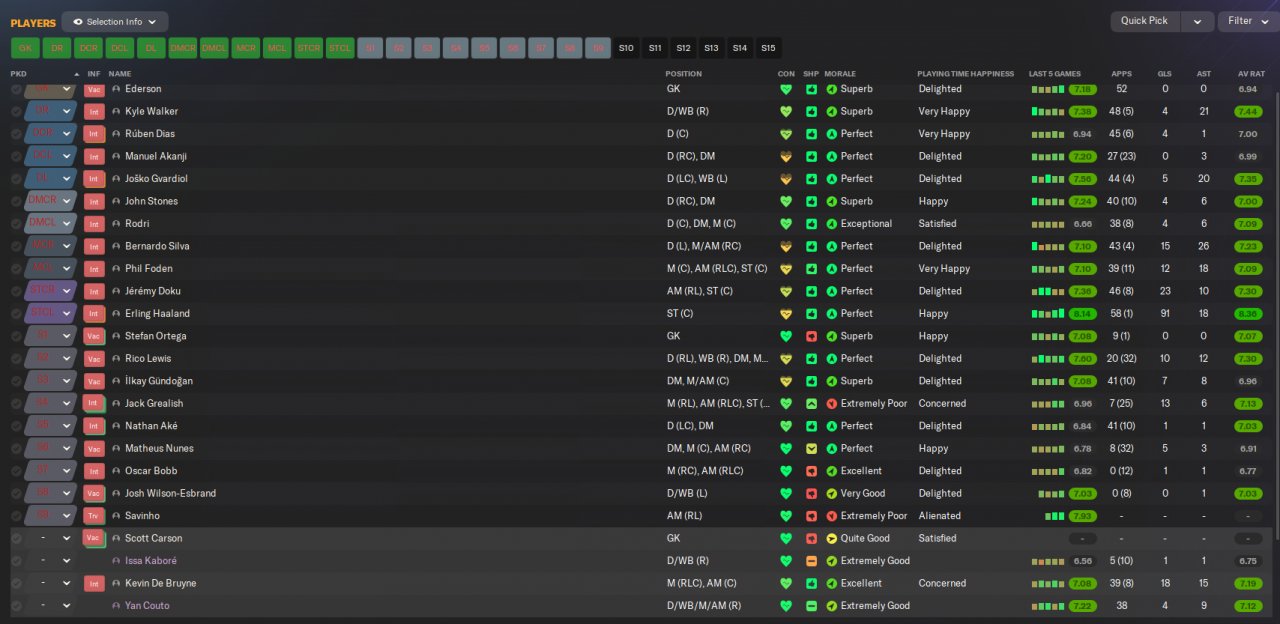Select the S10 substitute tab

[x=626, y=48]
